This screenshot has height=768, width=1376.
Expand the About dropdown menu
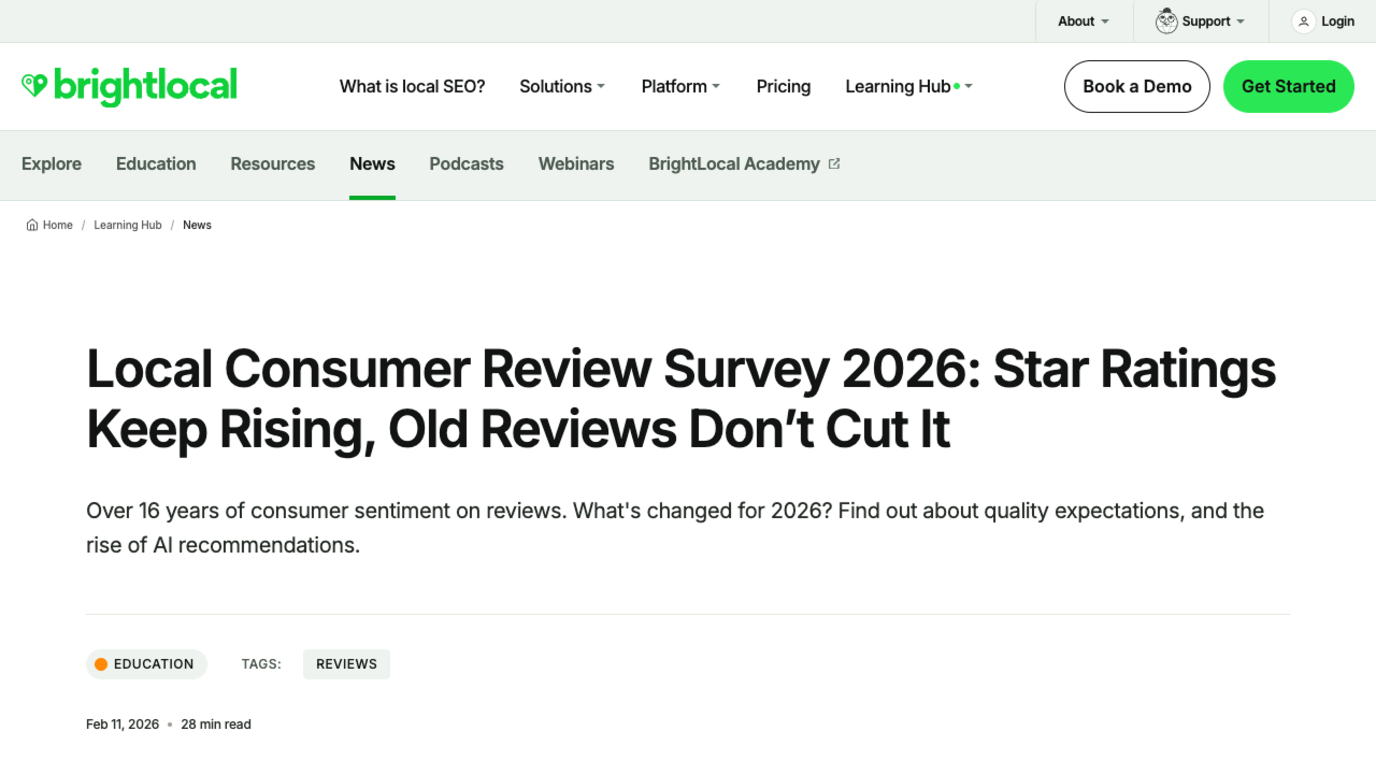click(x=1084, y=21)
